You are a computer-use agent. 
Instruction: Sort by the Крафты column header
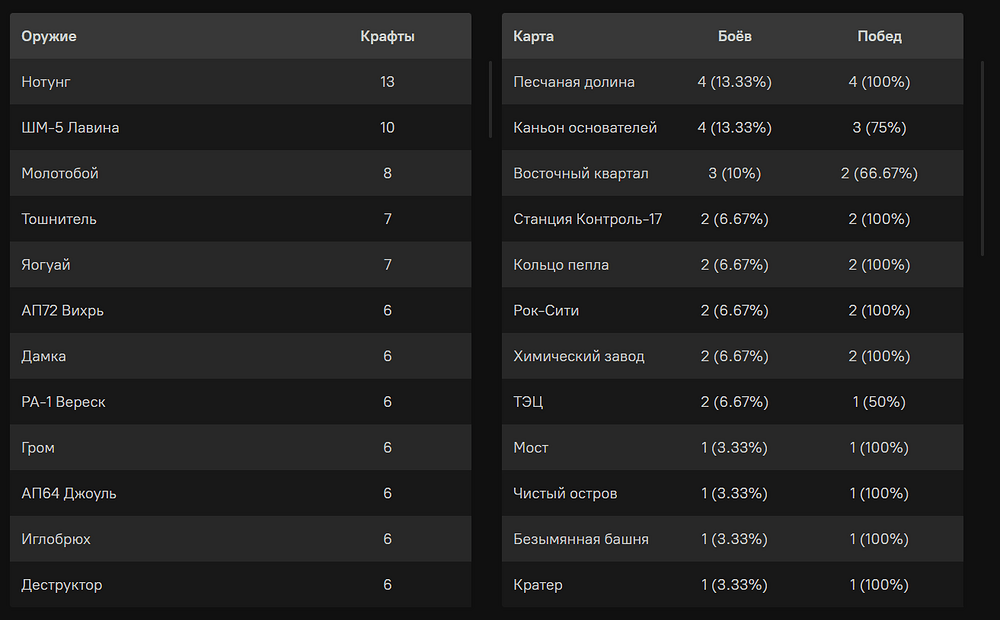click(x=387, y=36)
